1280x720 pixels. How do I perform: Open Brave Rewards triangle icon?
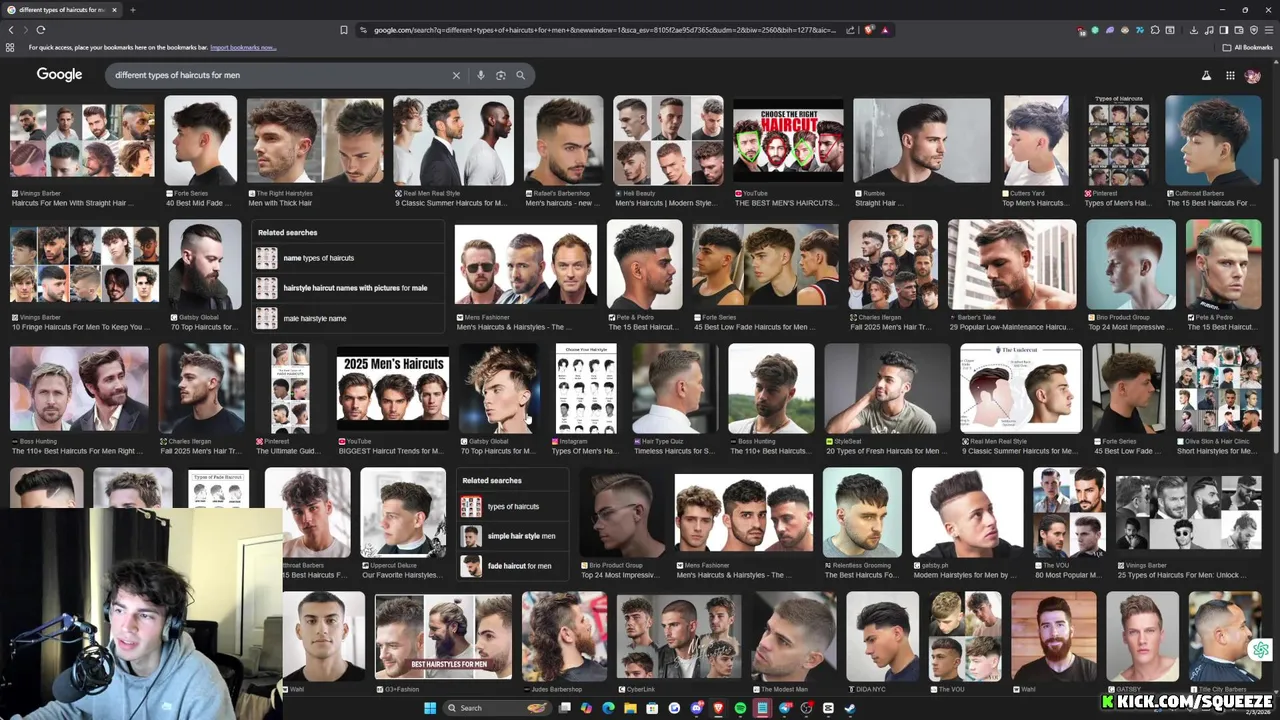(885, 30)
